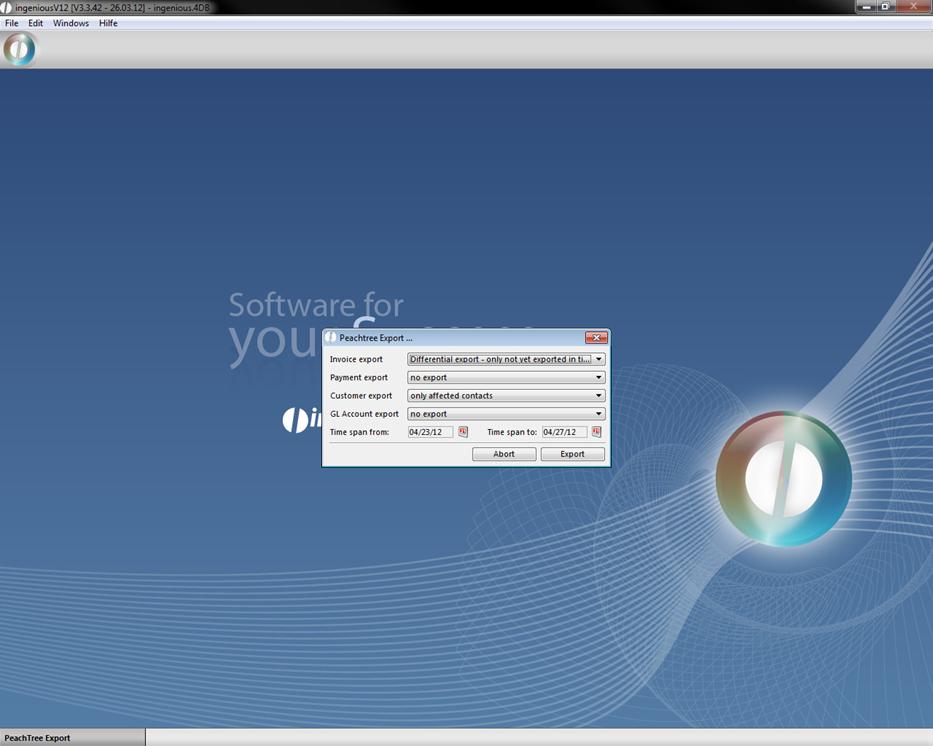The image size is (933, 746).
Task: Open the Payment export dropdown
Action: (599, 377)
